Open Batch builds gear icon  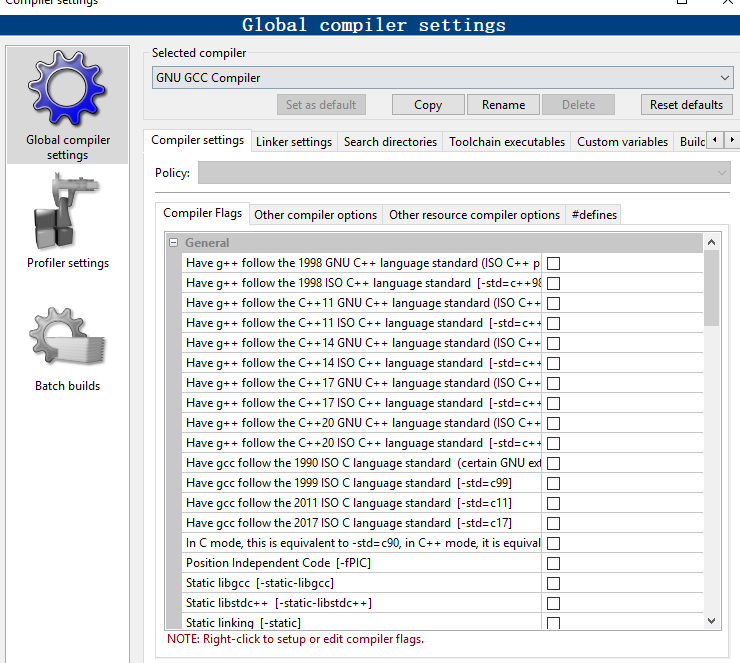tap(67, 337)
